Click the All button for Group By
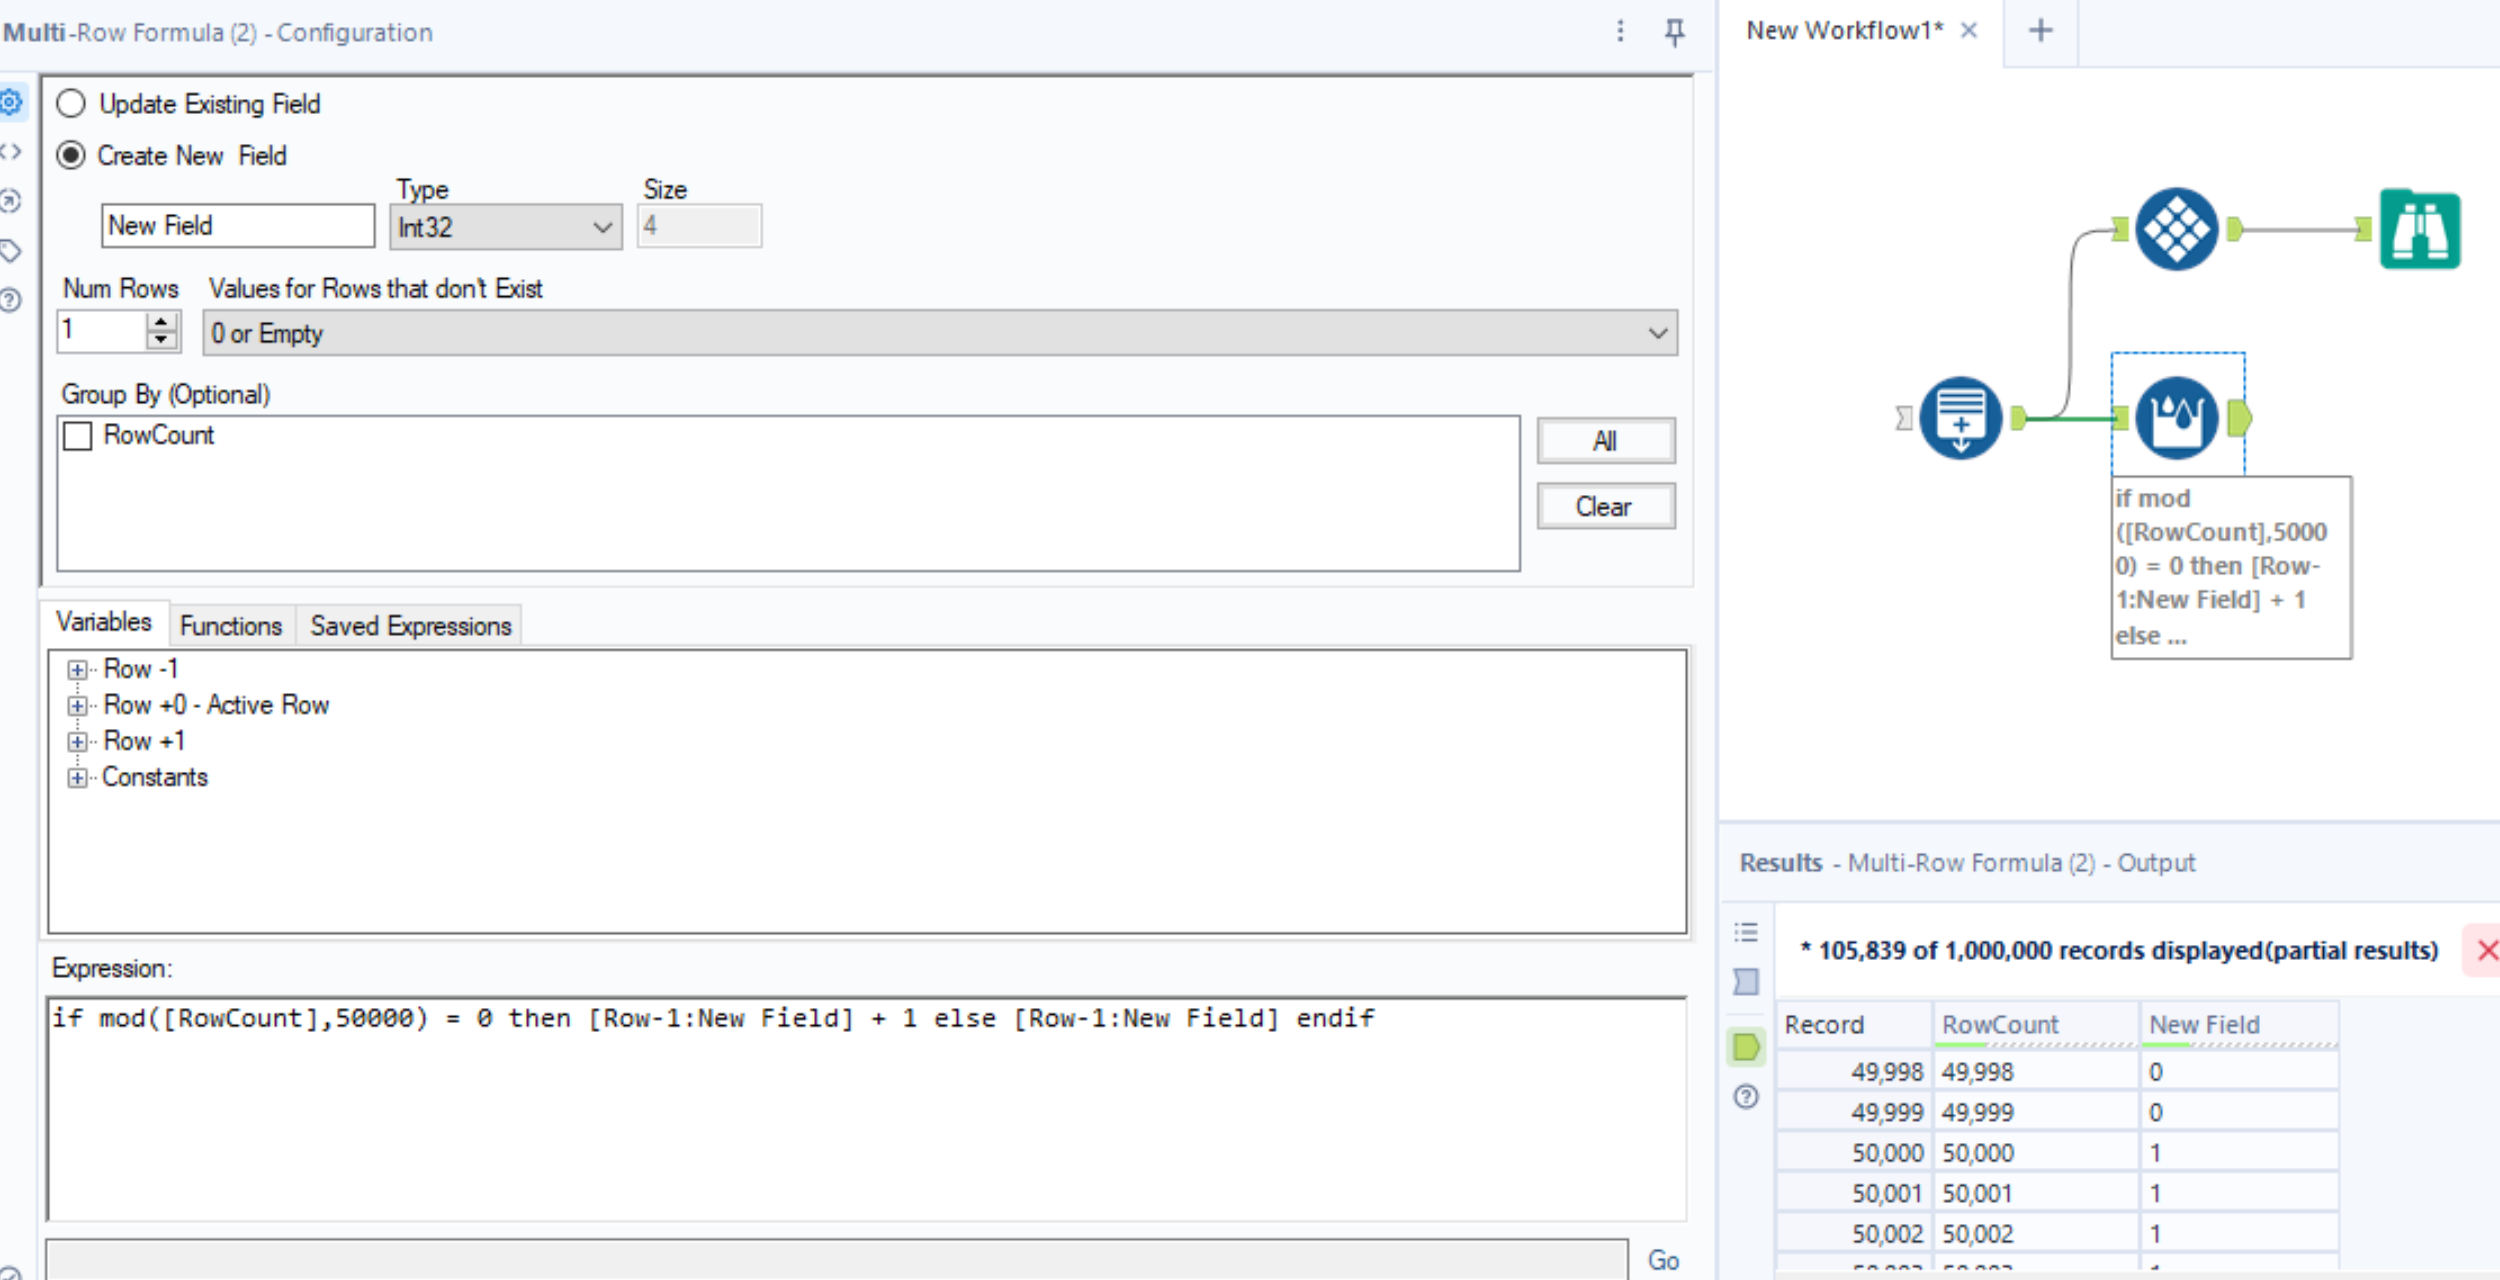This screenshot has width=2500, height=1280. tap(1604, 441)
